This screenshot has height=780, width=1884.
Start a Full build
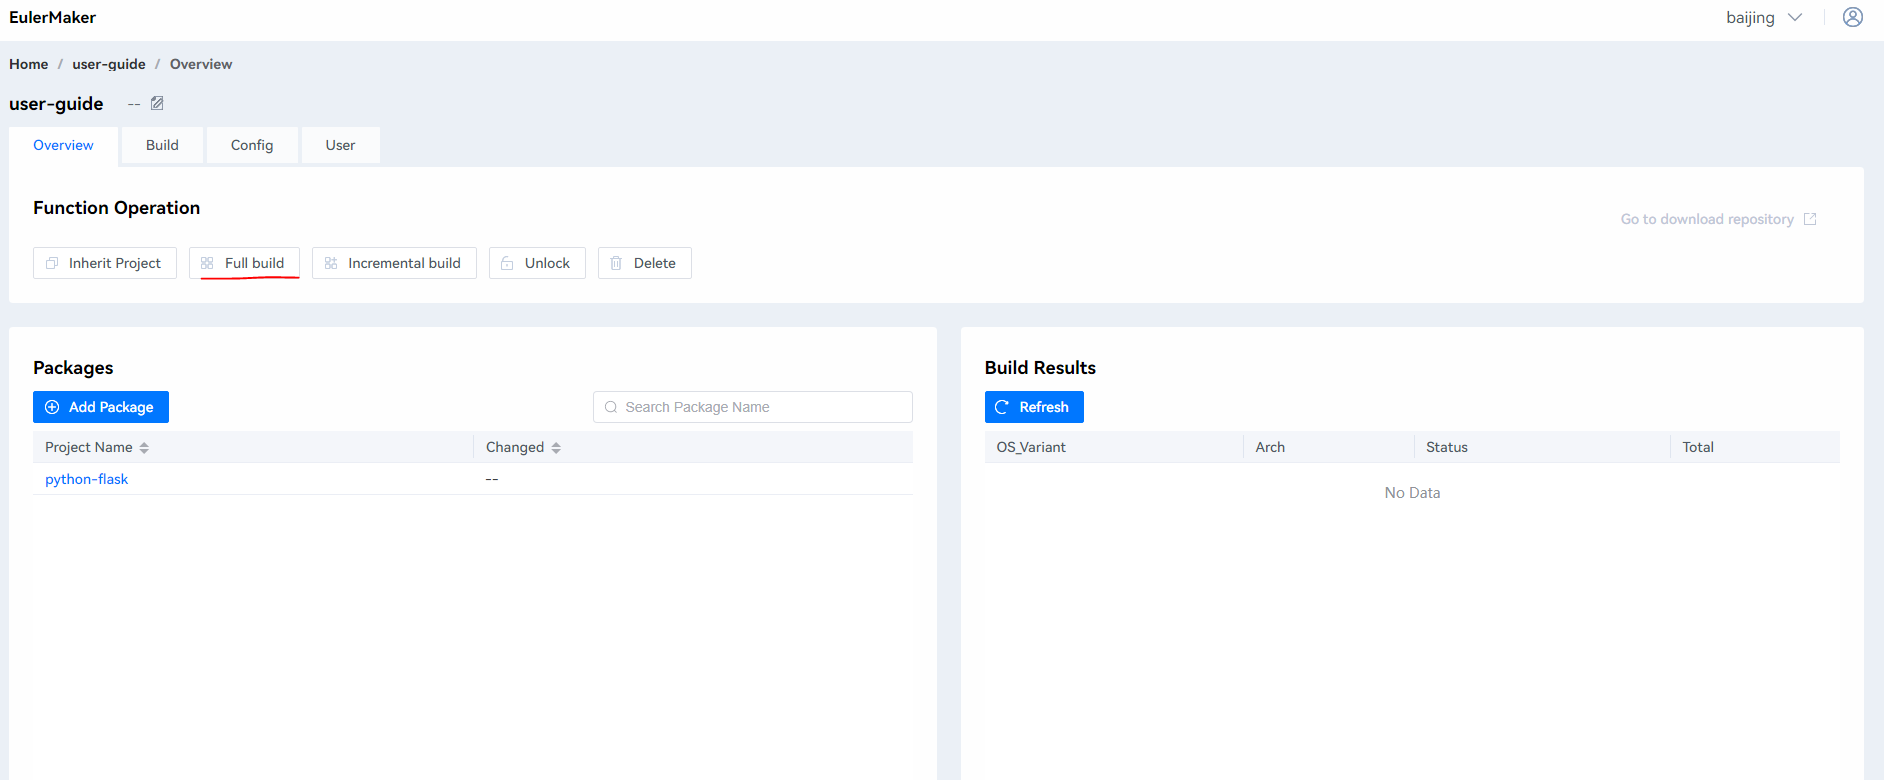pyautogui.click(x=243, y=263)
